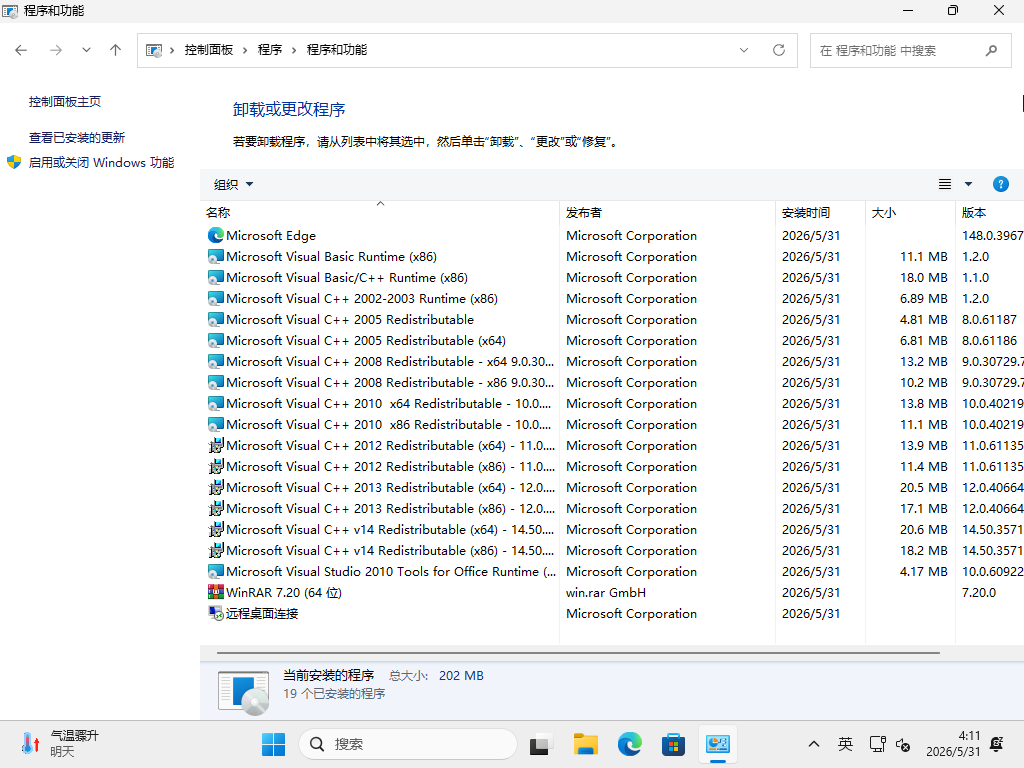Click the notification bell icon in tray
This screenshot has width=1024, height=768.
point(997,744)
